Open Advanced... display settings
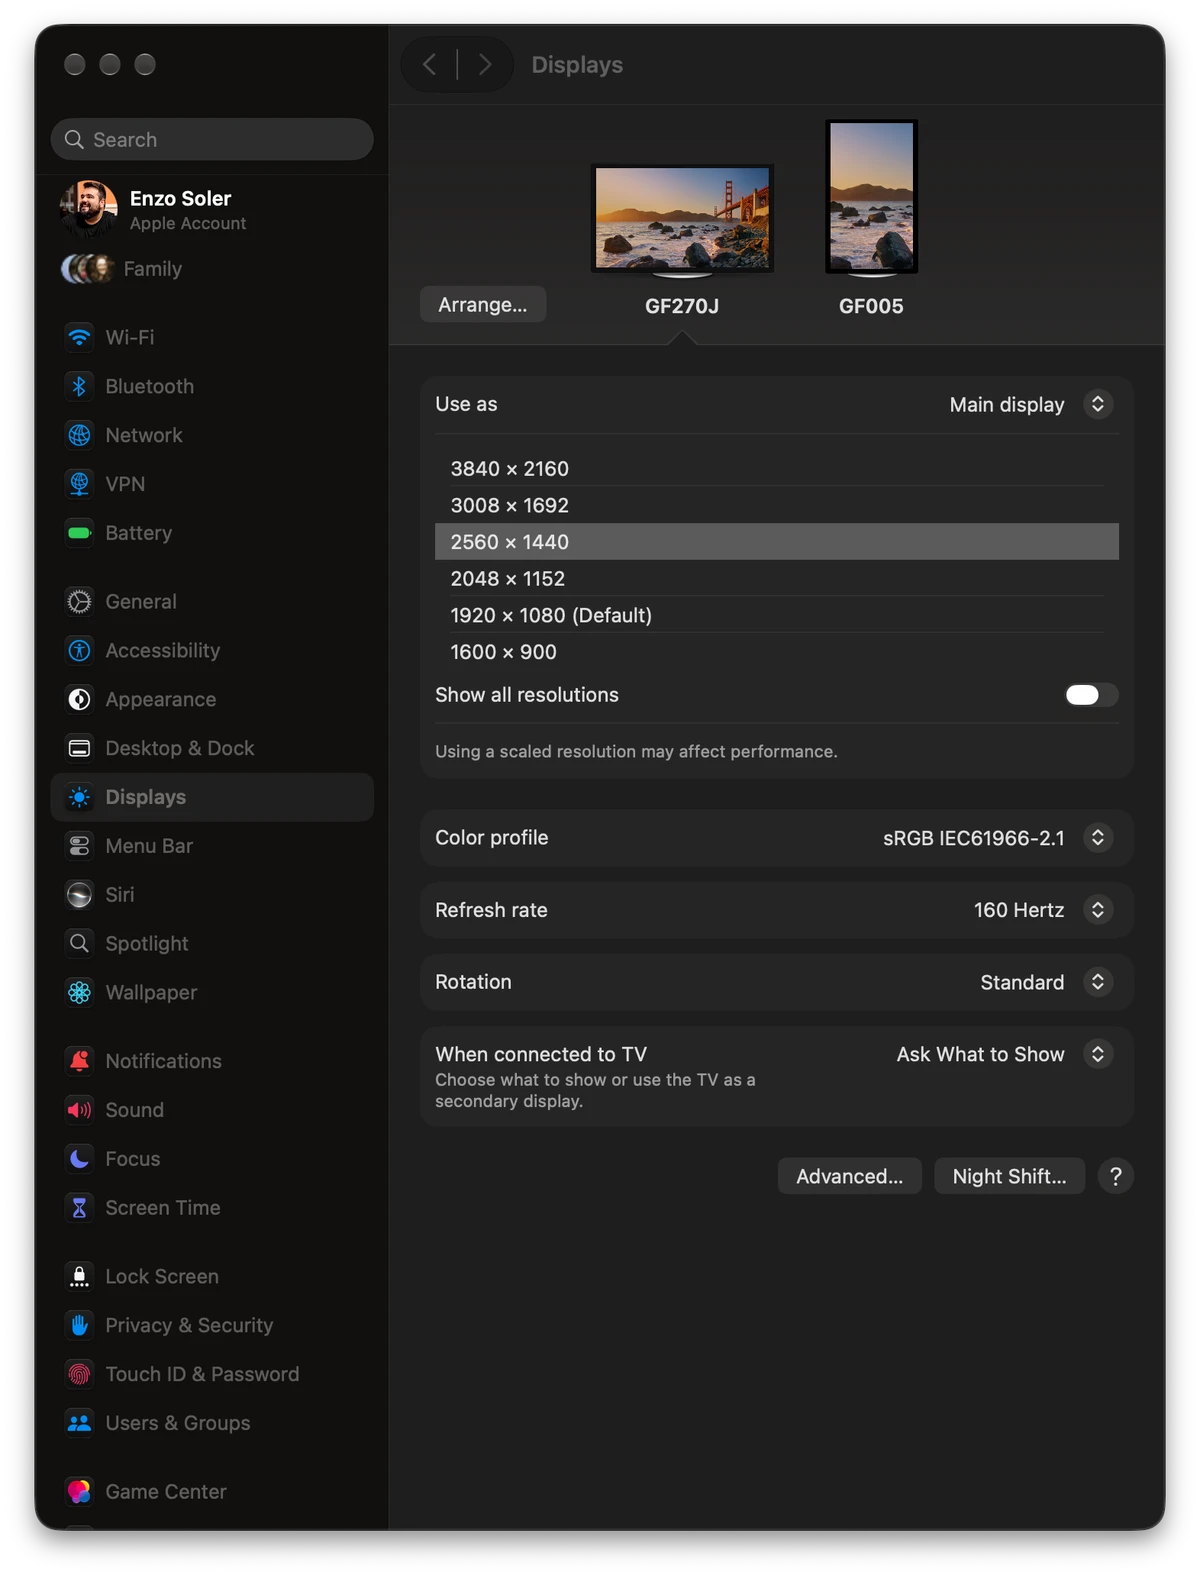The width and height of the screenshot is (1200, 1576). coord(850,1176)
